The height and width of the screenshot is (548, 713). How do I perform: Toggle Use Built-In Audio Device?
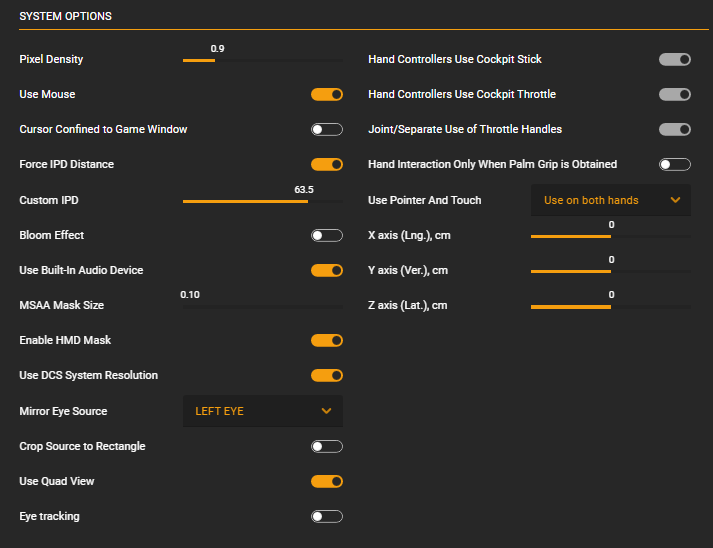pyautogui.click(x=326, y=270)
